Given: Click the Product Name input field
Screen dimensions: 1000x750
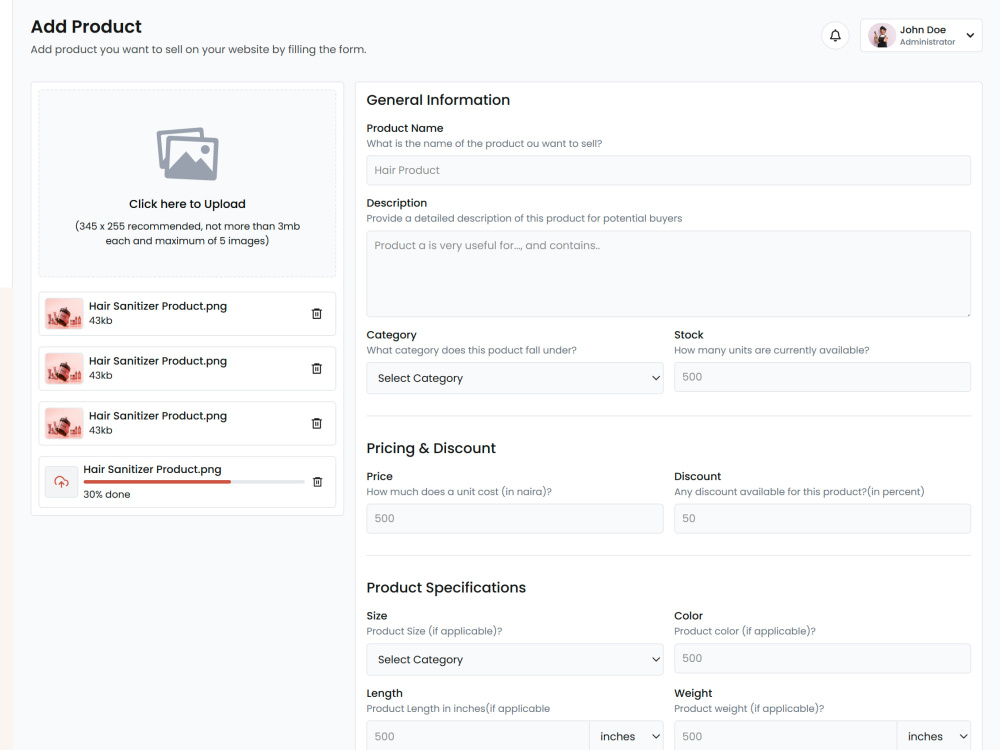Looking at the screenshot, I should pos(668,170).
